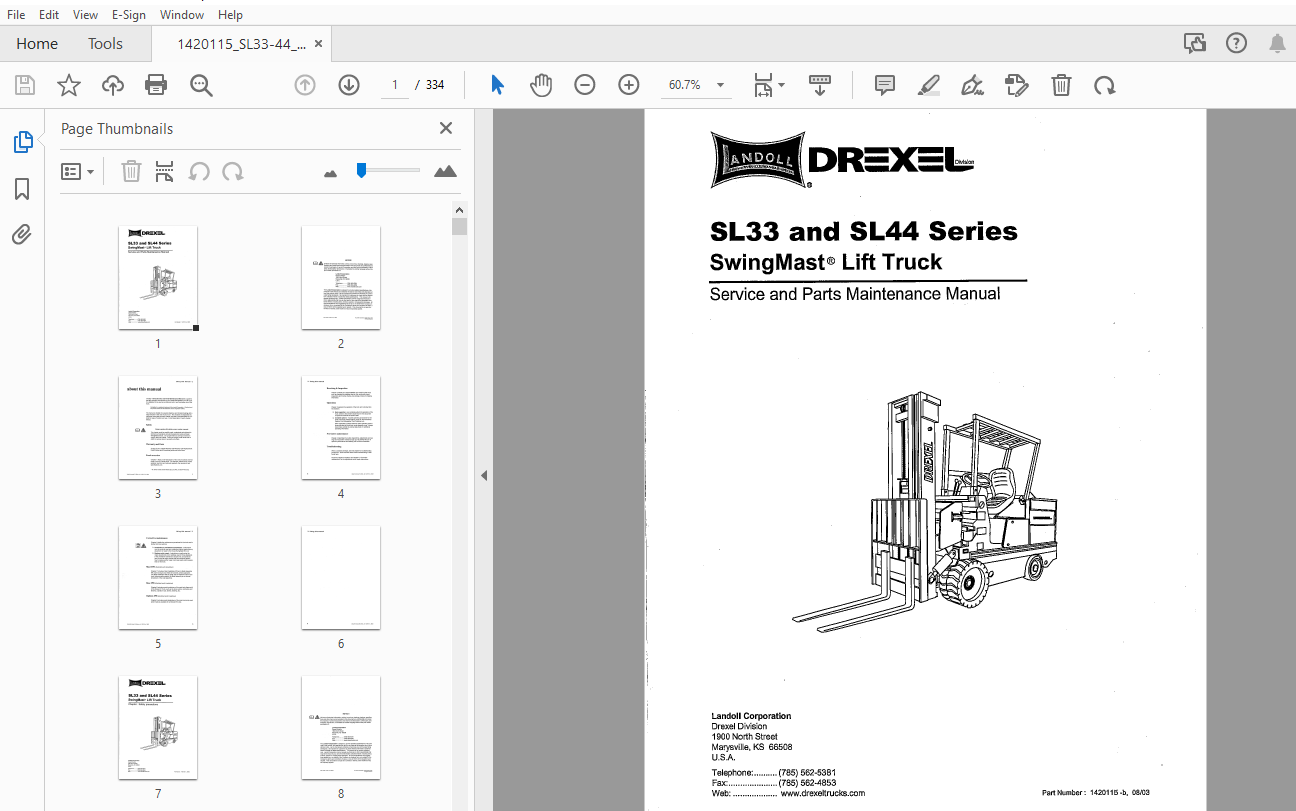
Task: Open the Help menu
Action: [x=230, y=15]
